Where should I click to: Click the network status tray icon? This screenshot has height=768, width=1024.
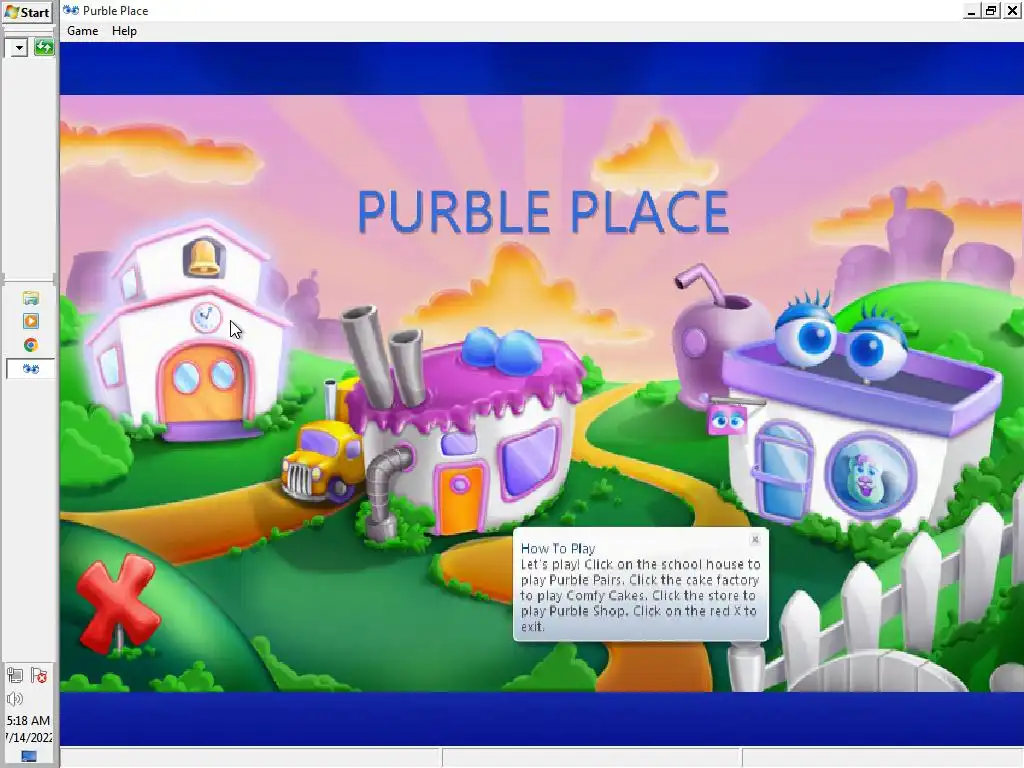pos(16,676)
